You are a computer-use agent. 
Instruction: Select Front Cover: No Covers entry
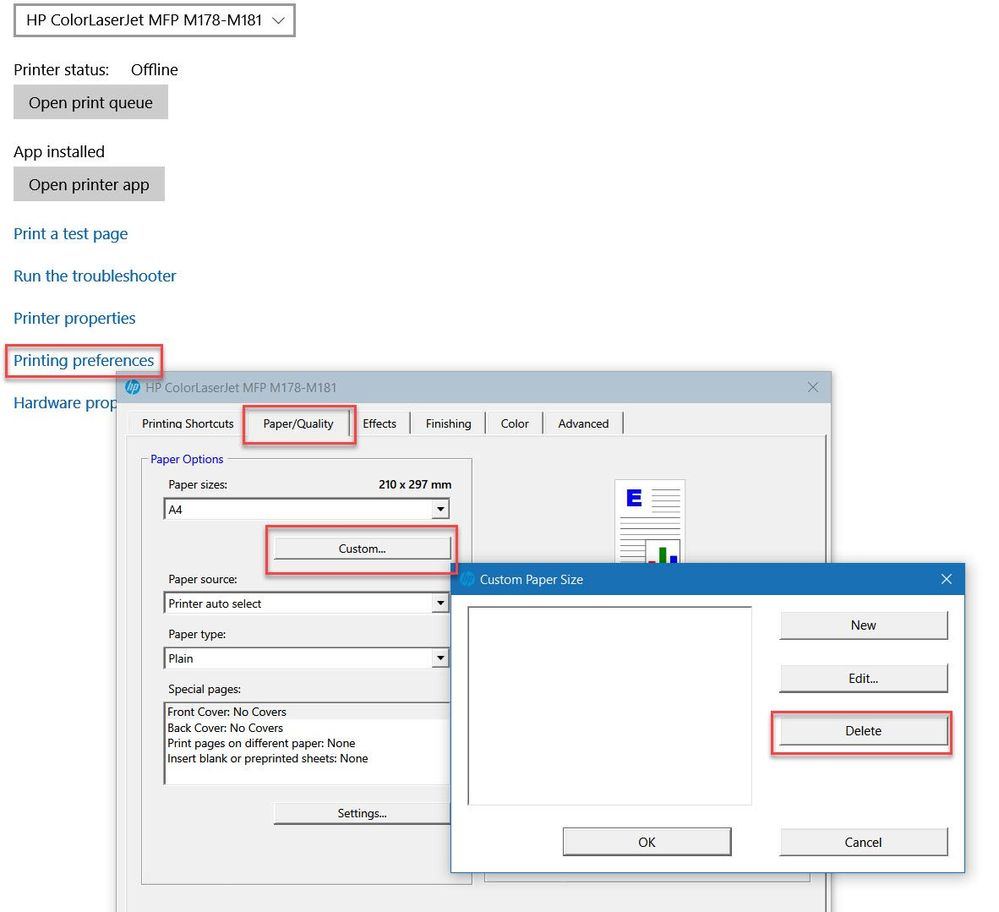(307, 712)
